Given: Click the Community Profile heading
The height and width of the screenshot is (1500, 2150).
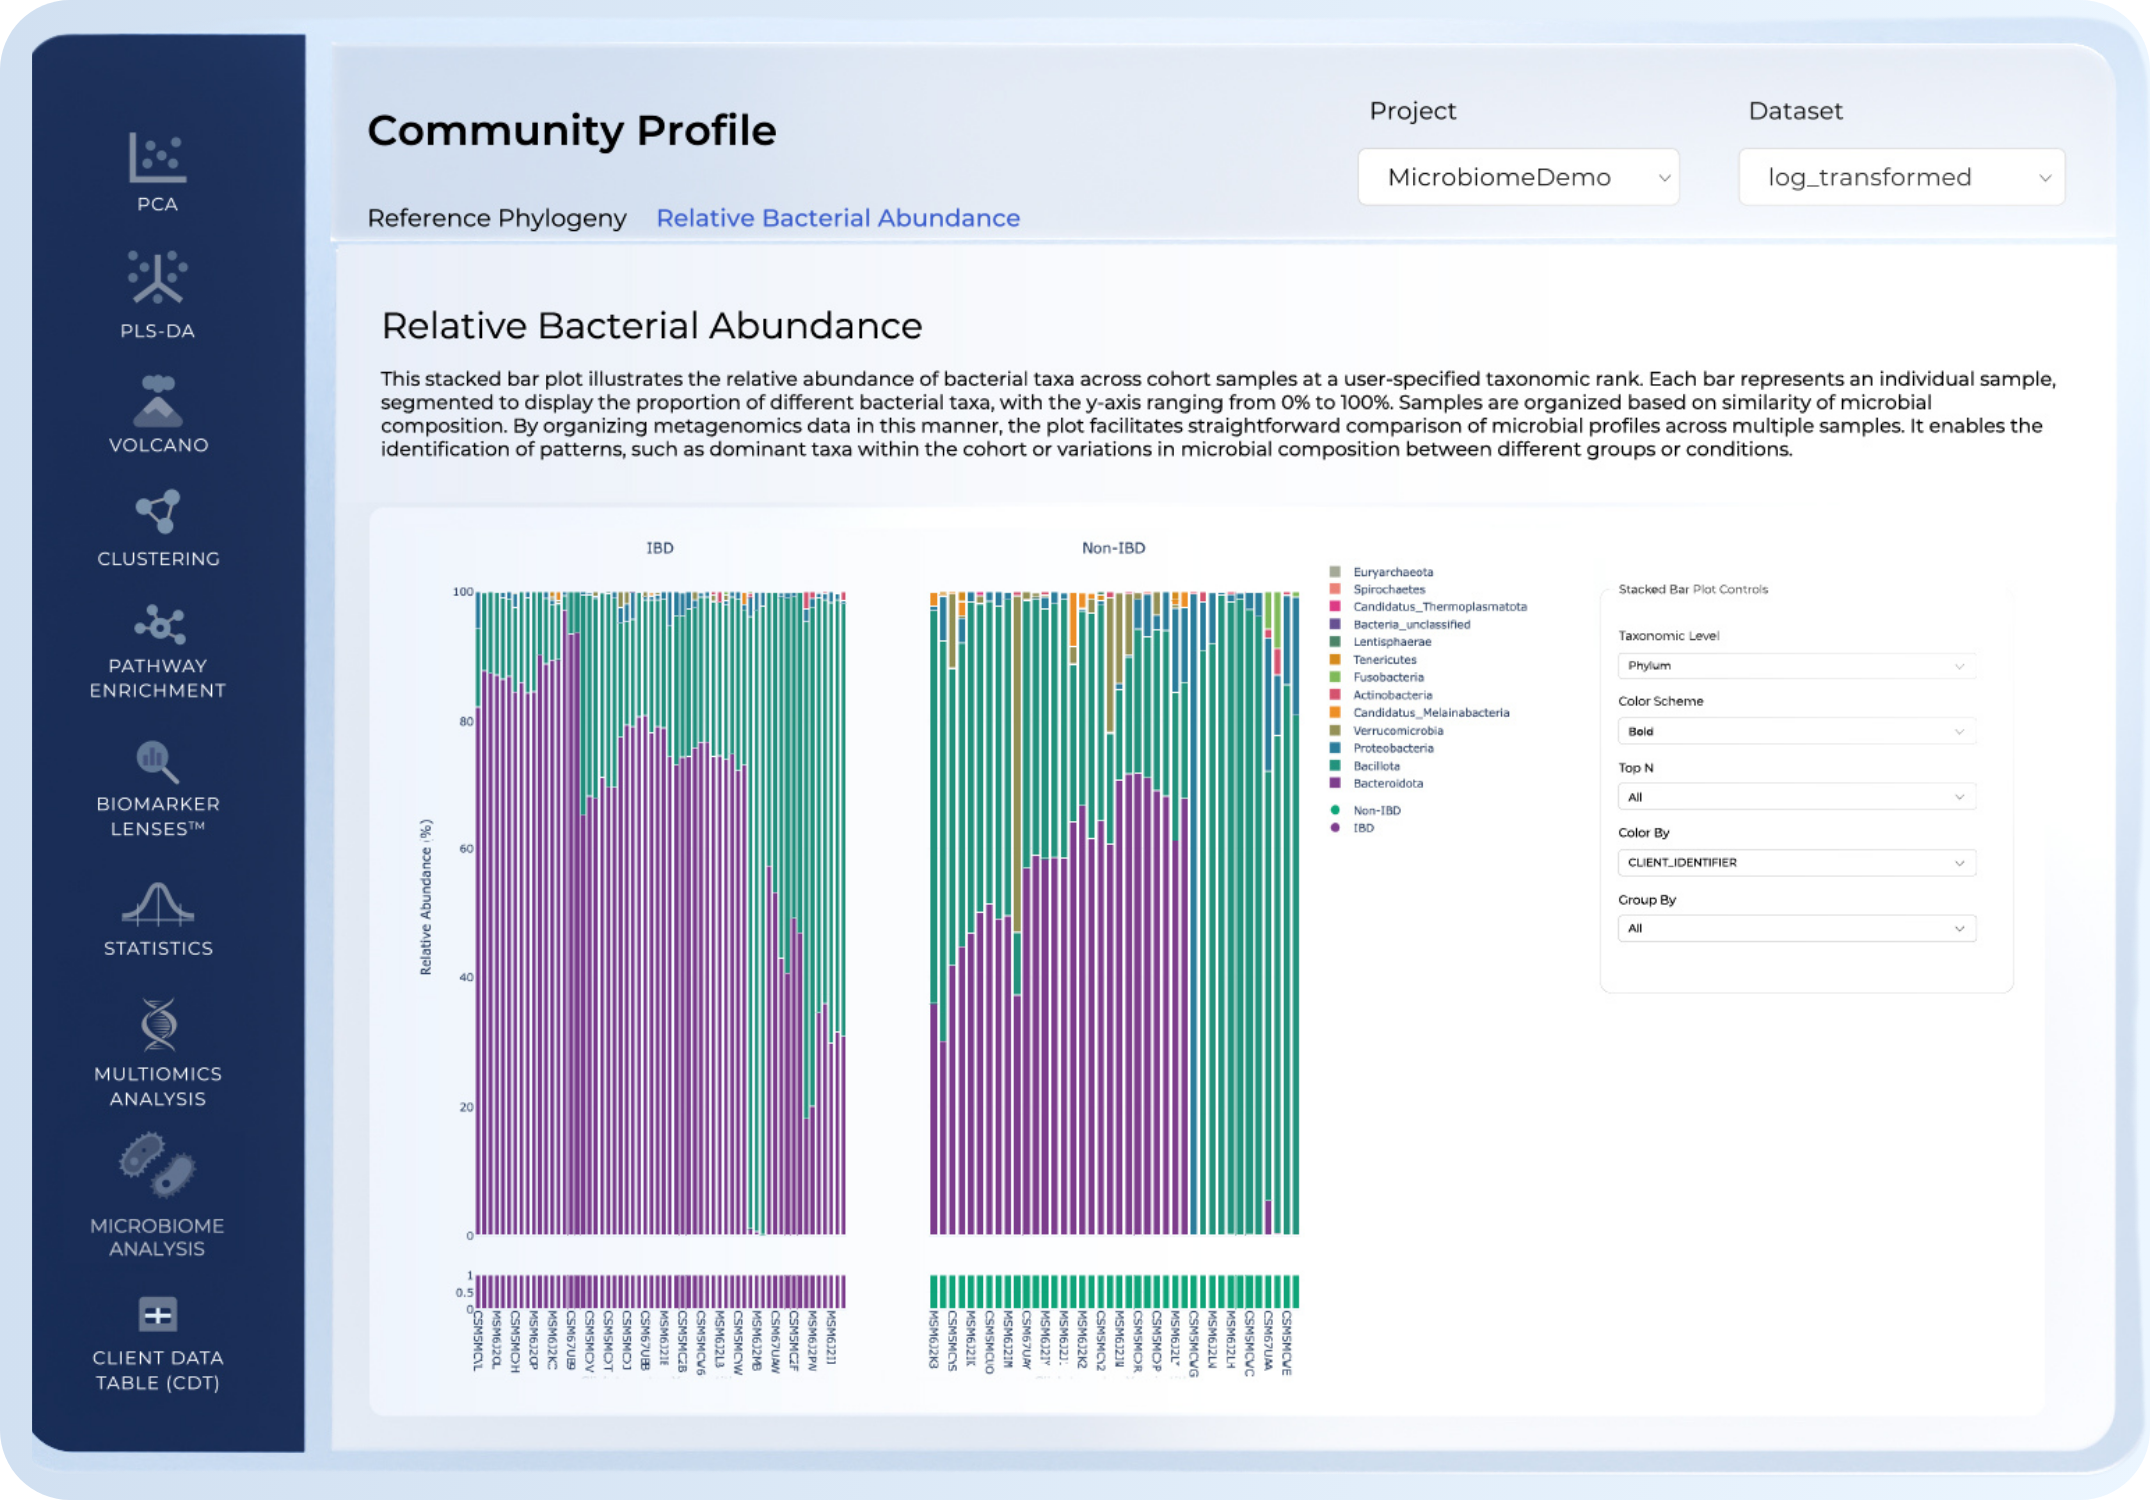Looking at the screenshot, I should [x=572, y=131].
